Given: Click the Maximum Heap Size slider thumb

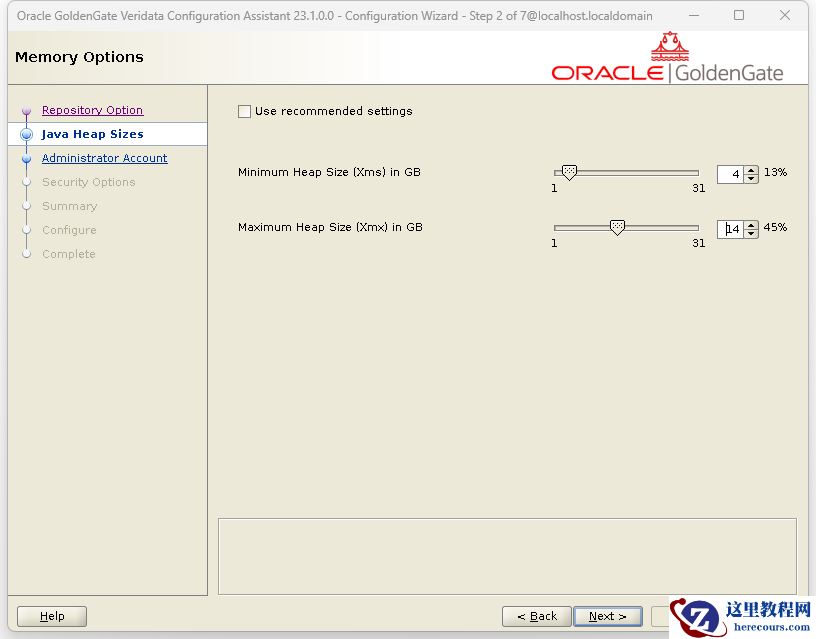Looking at the screenshot, I should [617, 227].
